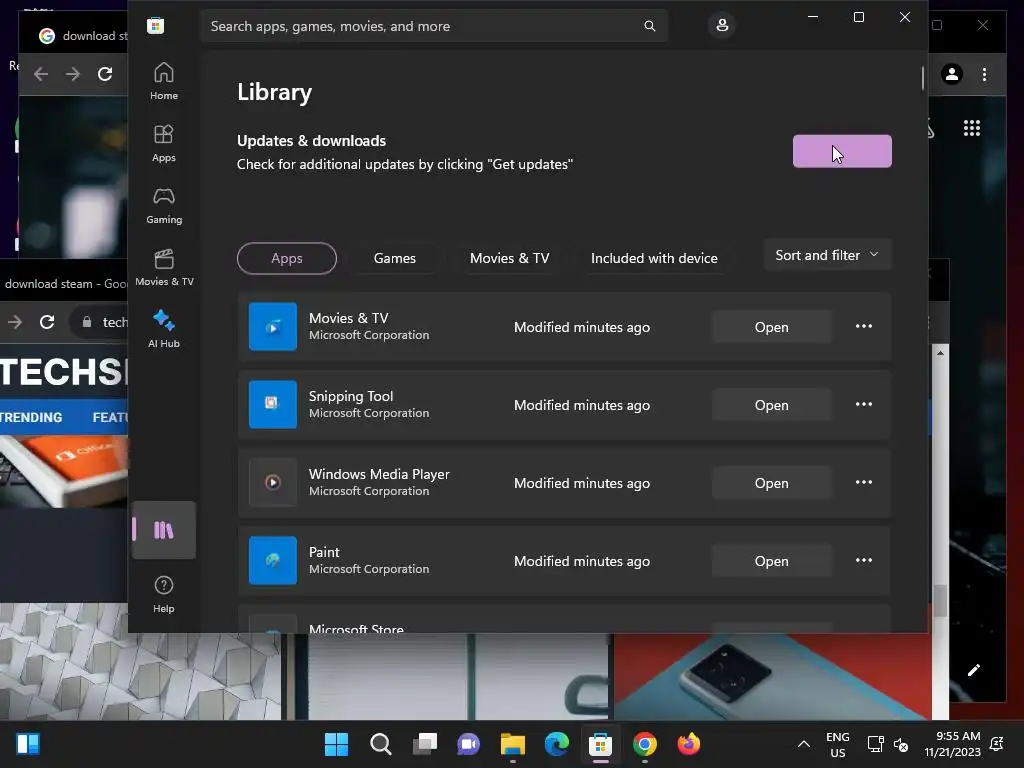Click the Microsoft Store logo icon
Image resolution: width=1024 pixels, height=768 pixels.
(x=155, y=26)
